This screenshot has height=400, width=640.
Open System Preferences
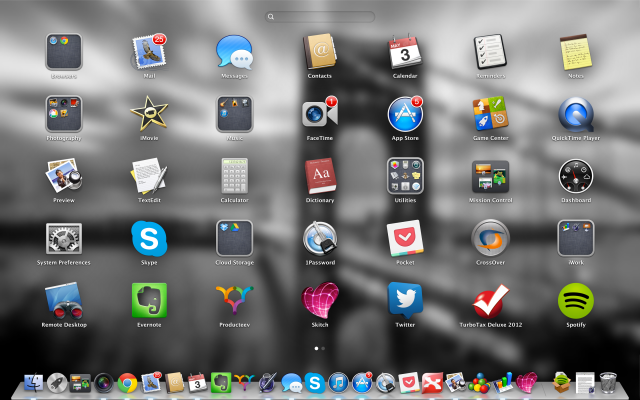(x=64, y=238)
